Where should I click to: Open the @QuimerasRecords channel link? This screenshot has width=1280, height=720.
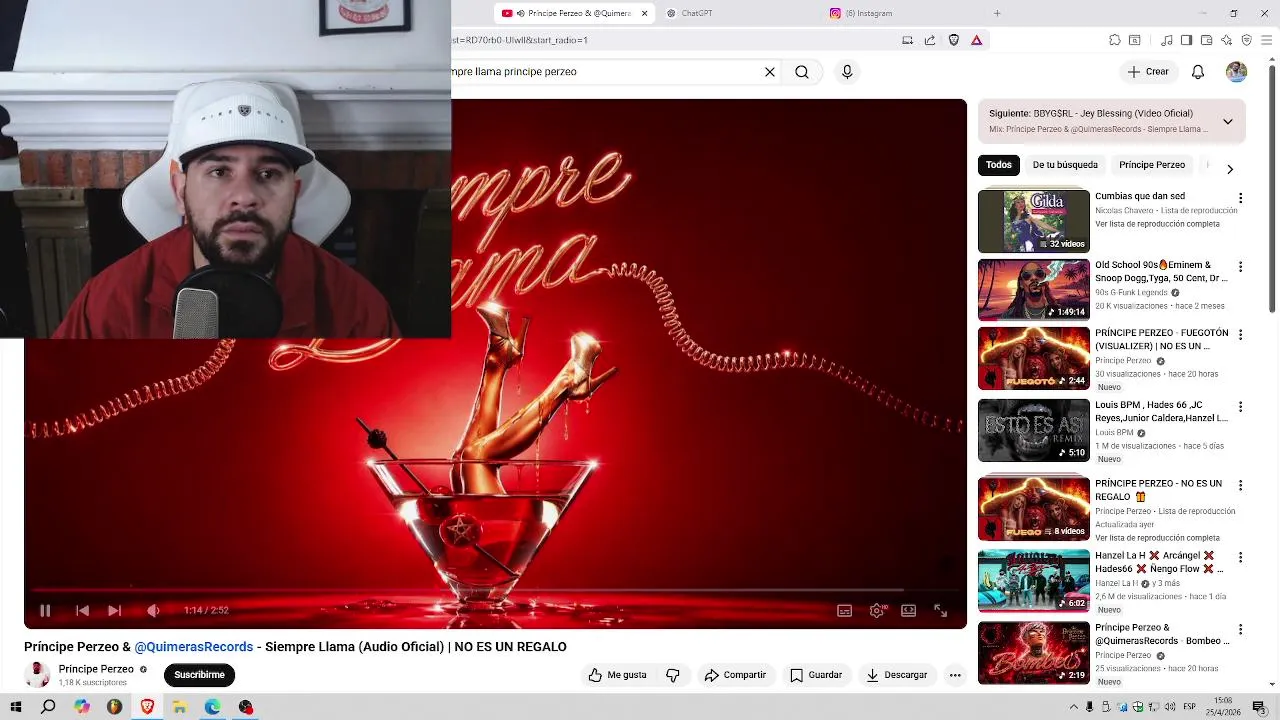(x=194, y=647)
